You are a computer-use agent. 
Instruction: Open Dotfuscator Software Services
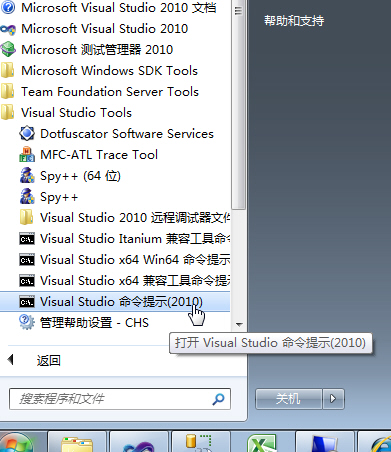[x=127, y=134]
